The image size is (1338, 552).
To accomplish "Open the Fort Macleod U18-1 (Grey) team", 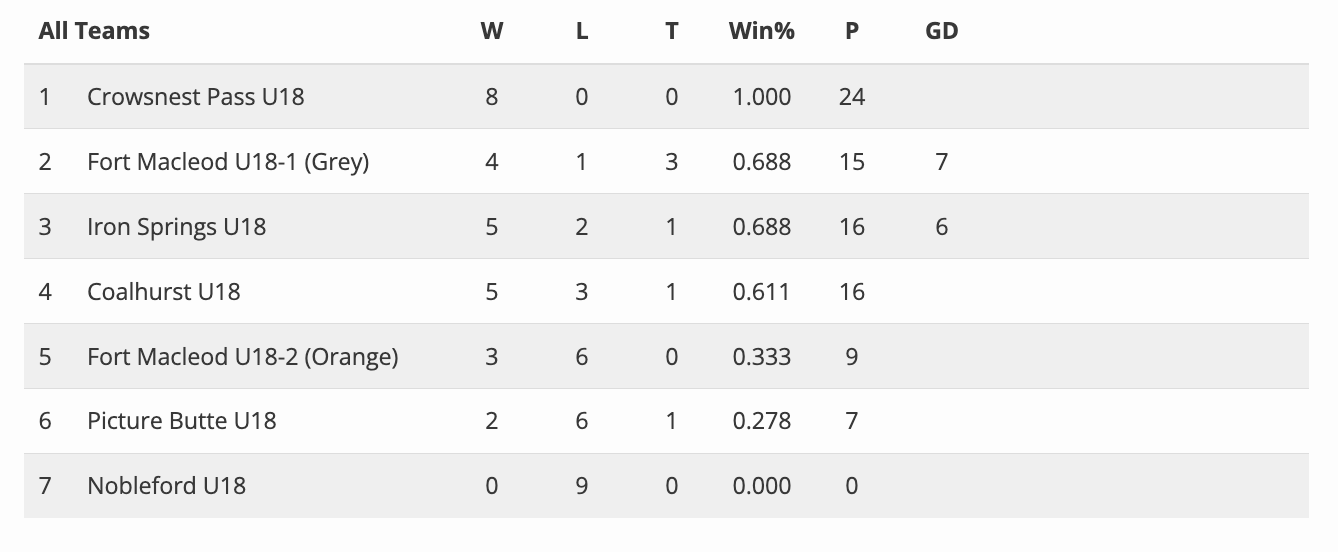I will (228, 162).
